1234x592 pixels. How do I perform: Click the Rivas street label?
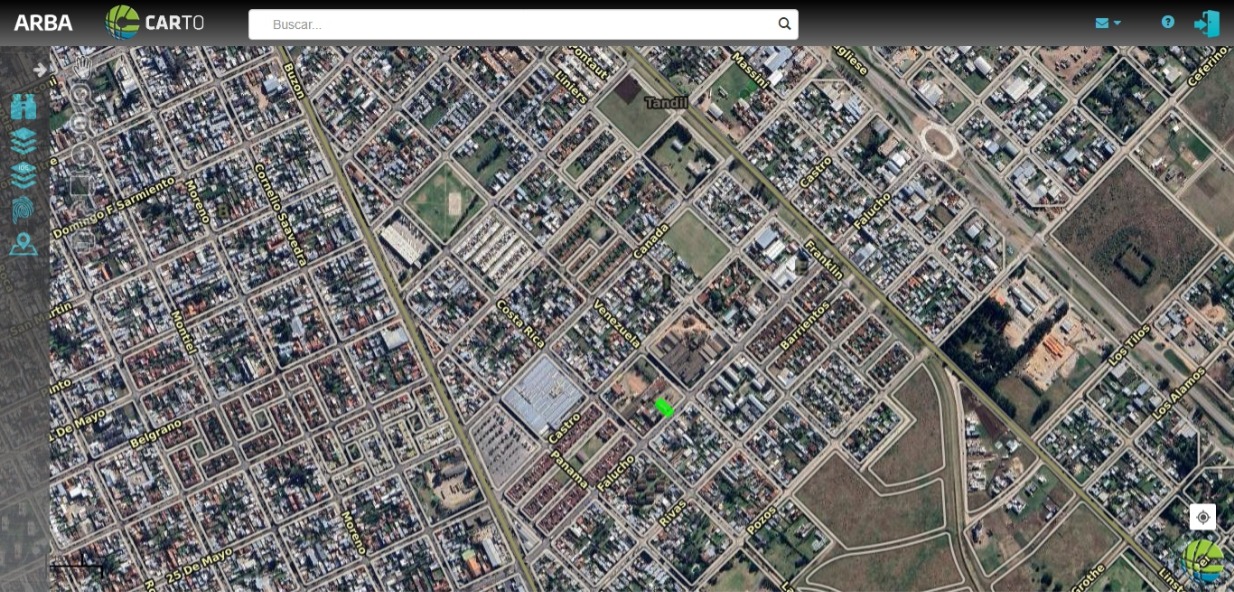click(672, 513)
